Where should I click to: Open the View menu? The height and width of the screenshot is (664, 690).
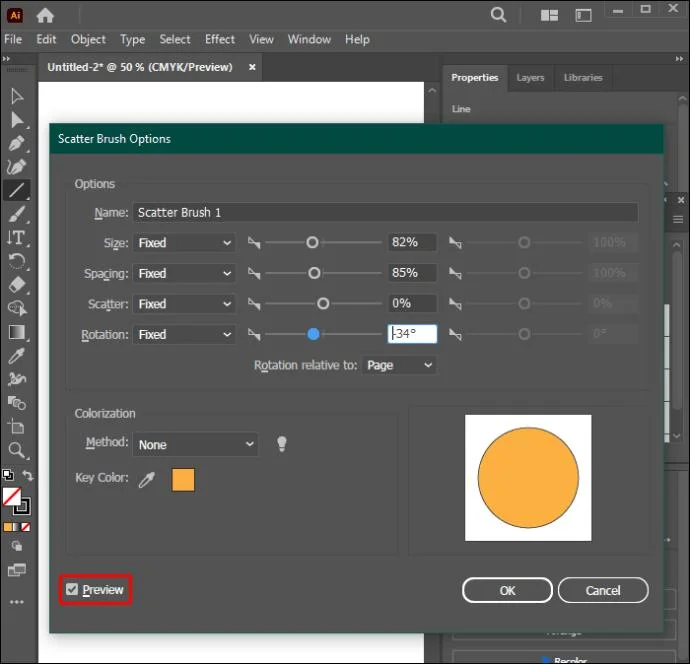pos(261,40)
